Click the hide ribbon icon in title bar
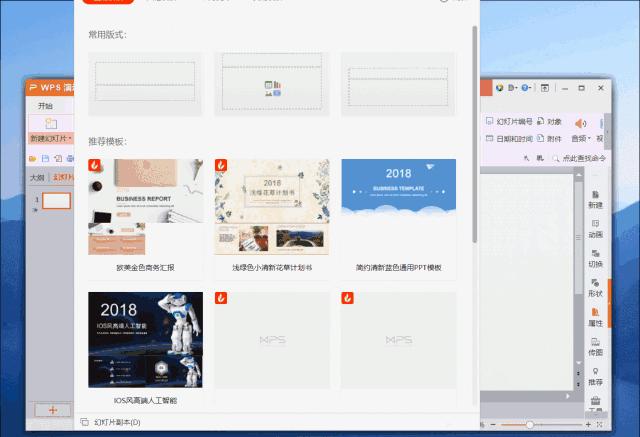 coord(545,88)
